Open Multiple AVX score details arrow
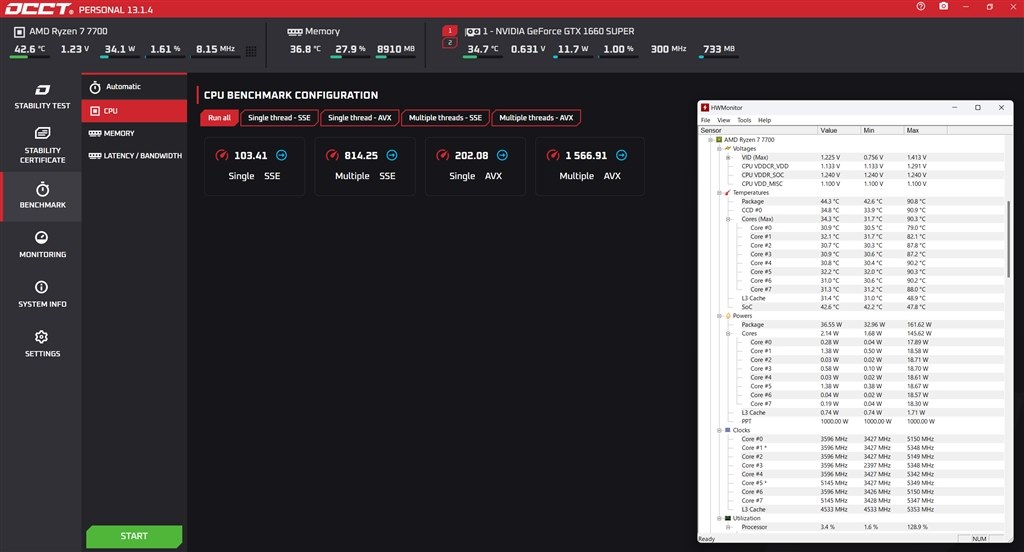The width and height of the screenshot is (1024, 552). (622, 155)
